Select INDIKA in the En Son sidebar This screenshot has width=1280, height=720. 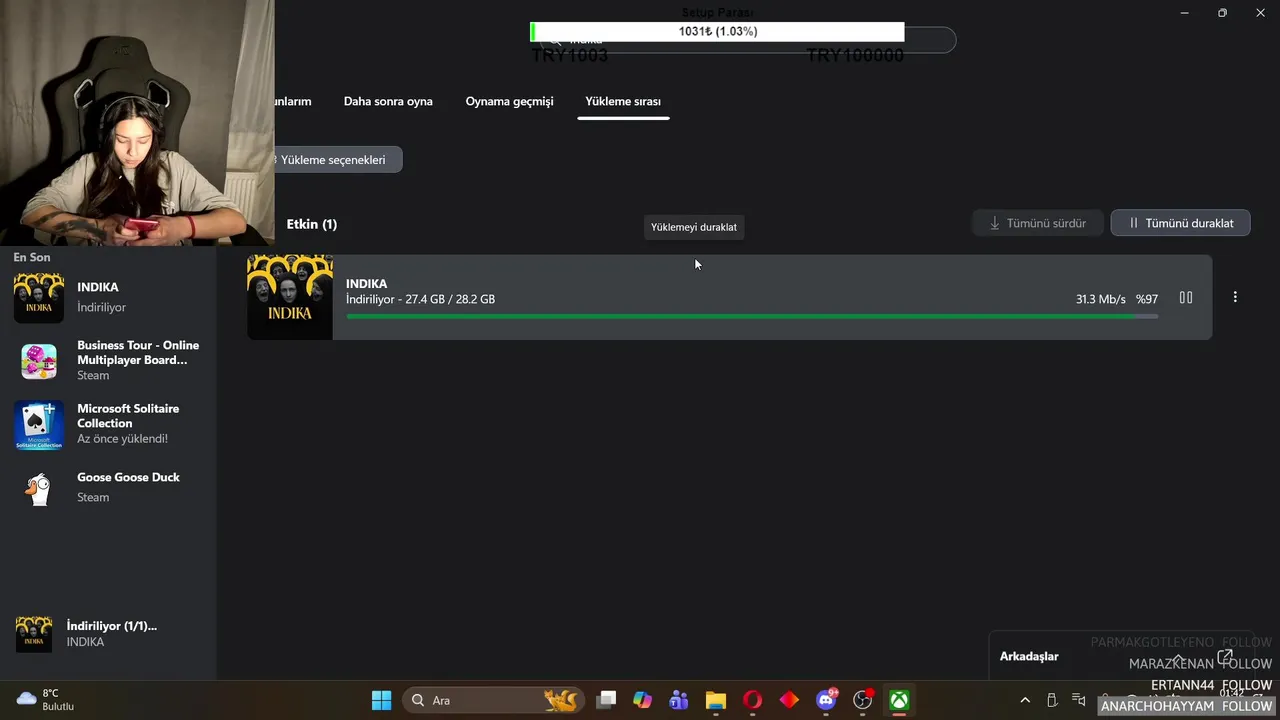click(108, 296)
